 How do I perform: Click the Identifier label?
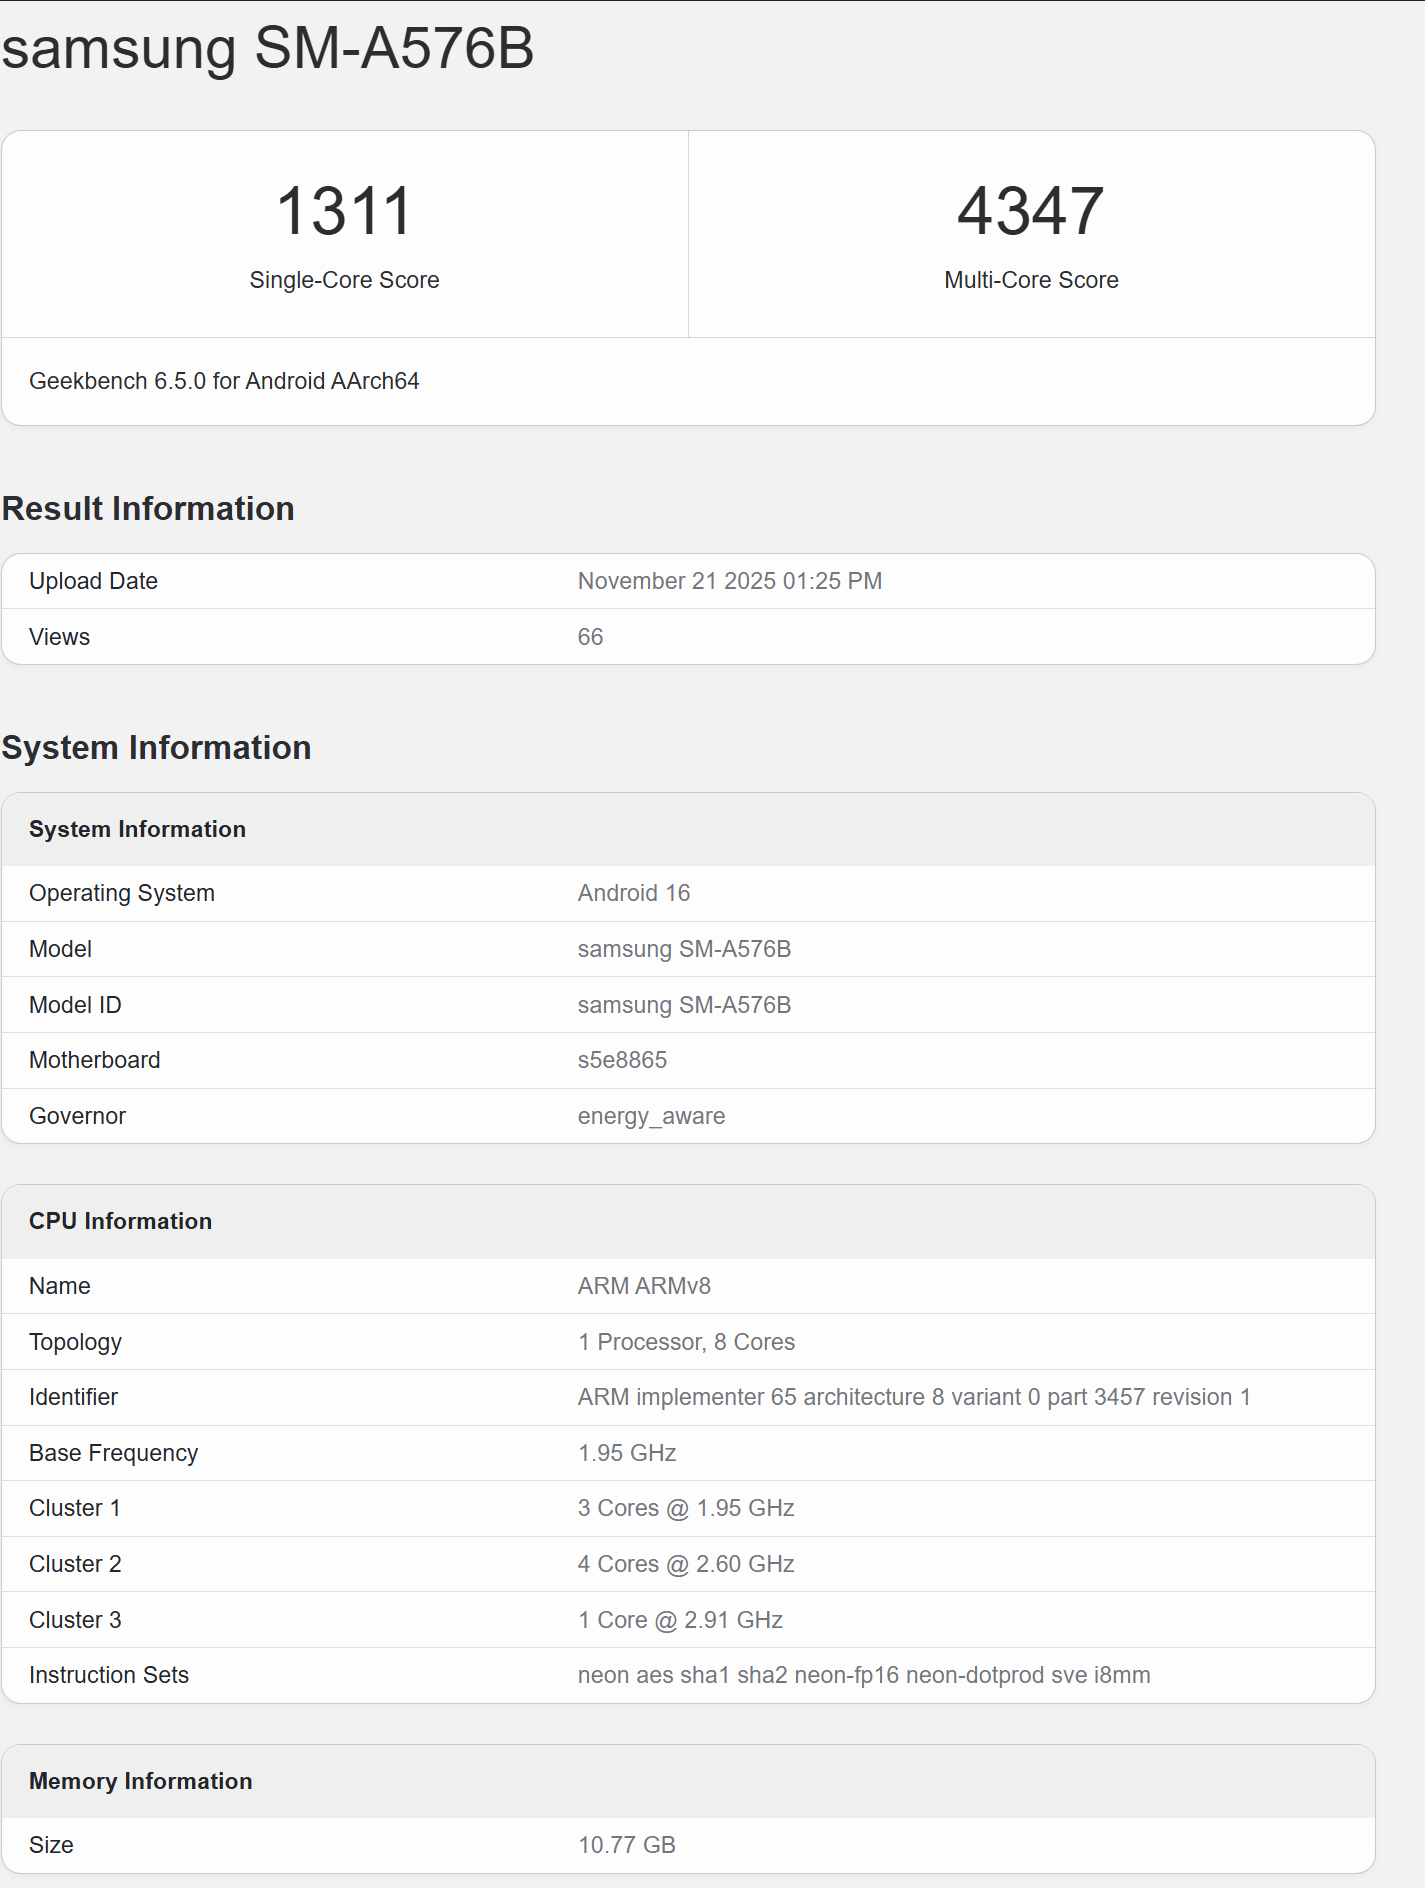[73, 1397]
